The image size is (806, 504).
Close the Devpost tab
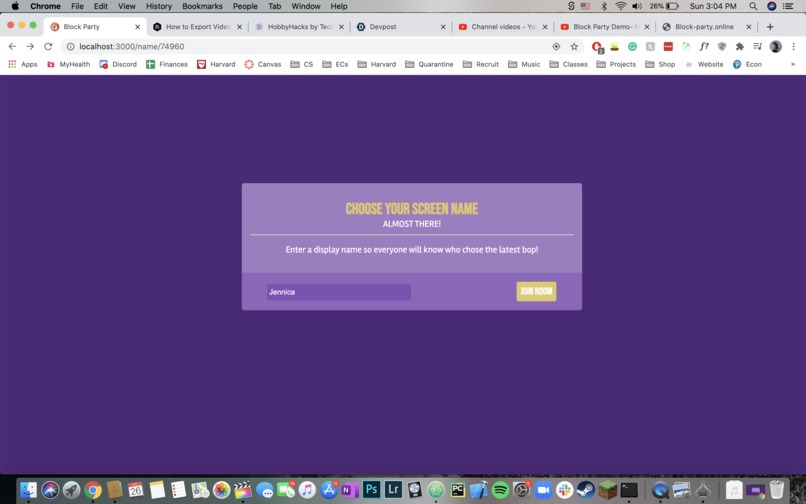(443, 27)
